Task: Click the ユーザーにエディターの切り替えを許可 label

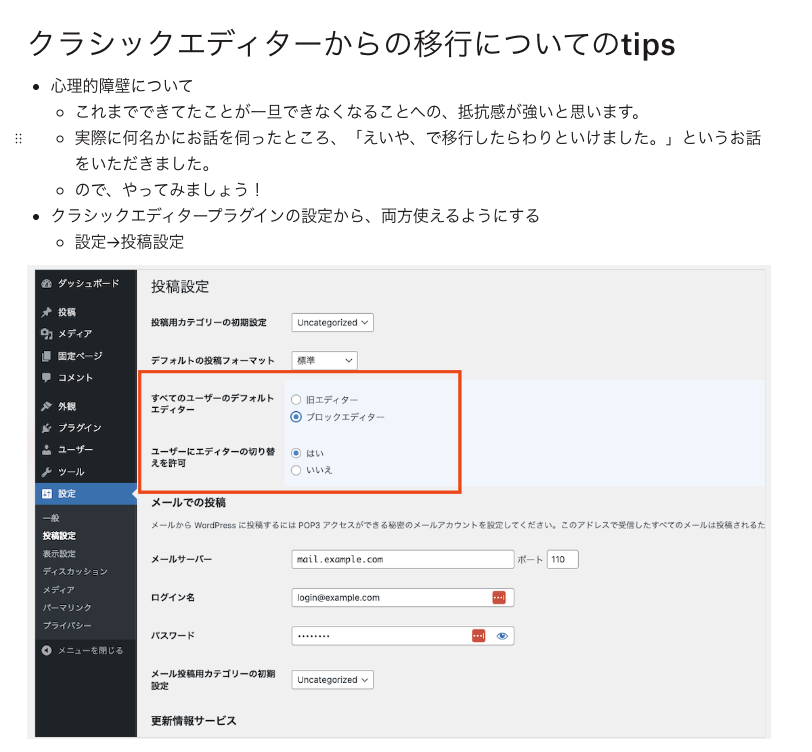Action: [x=213, y=457]
